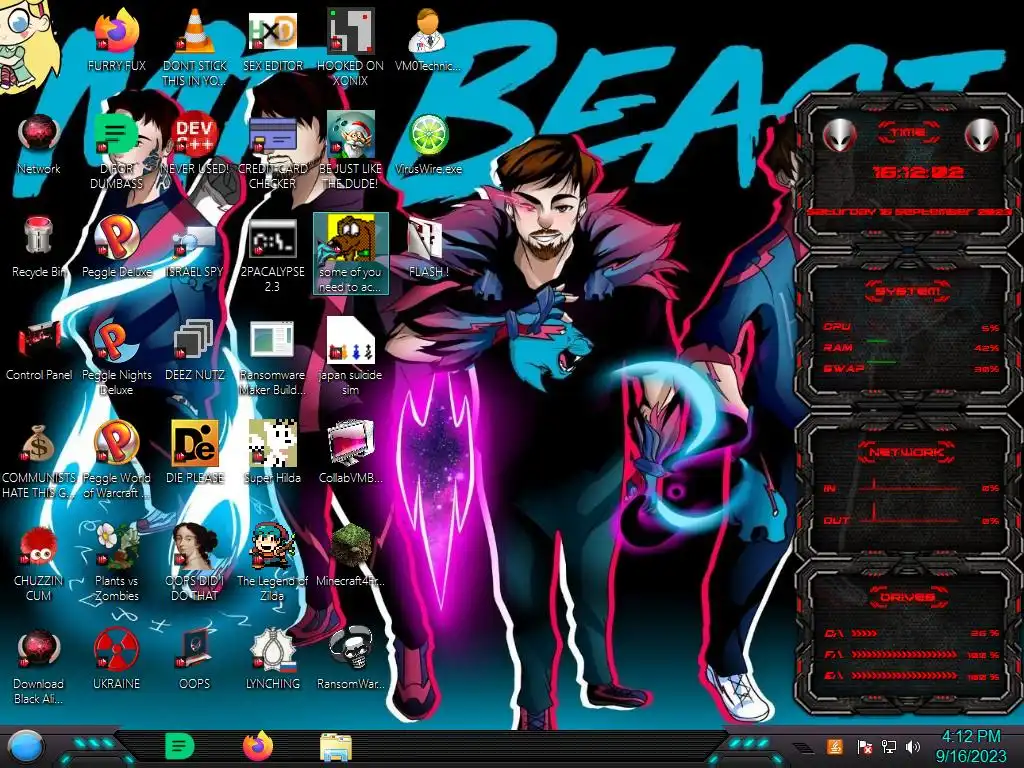This screenshot has width=1024, height=768.
Task: Launch VLC shortcut labeled DONT STICK THIS
Action: point(195,47)
